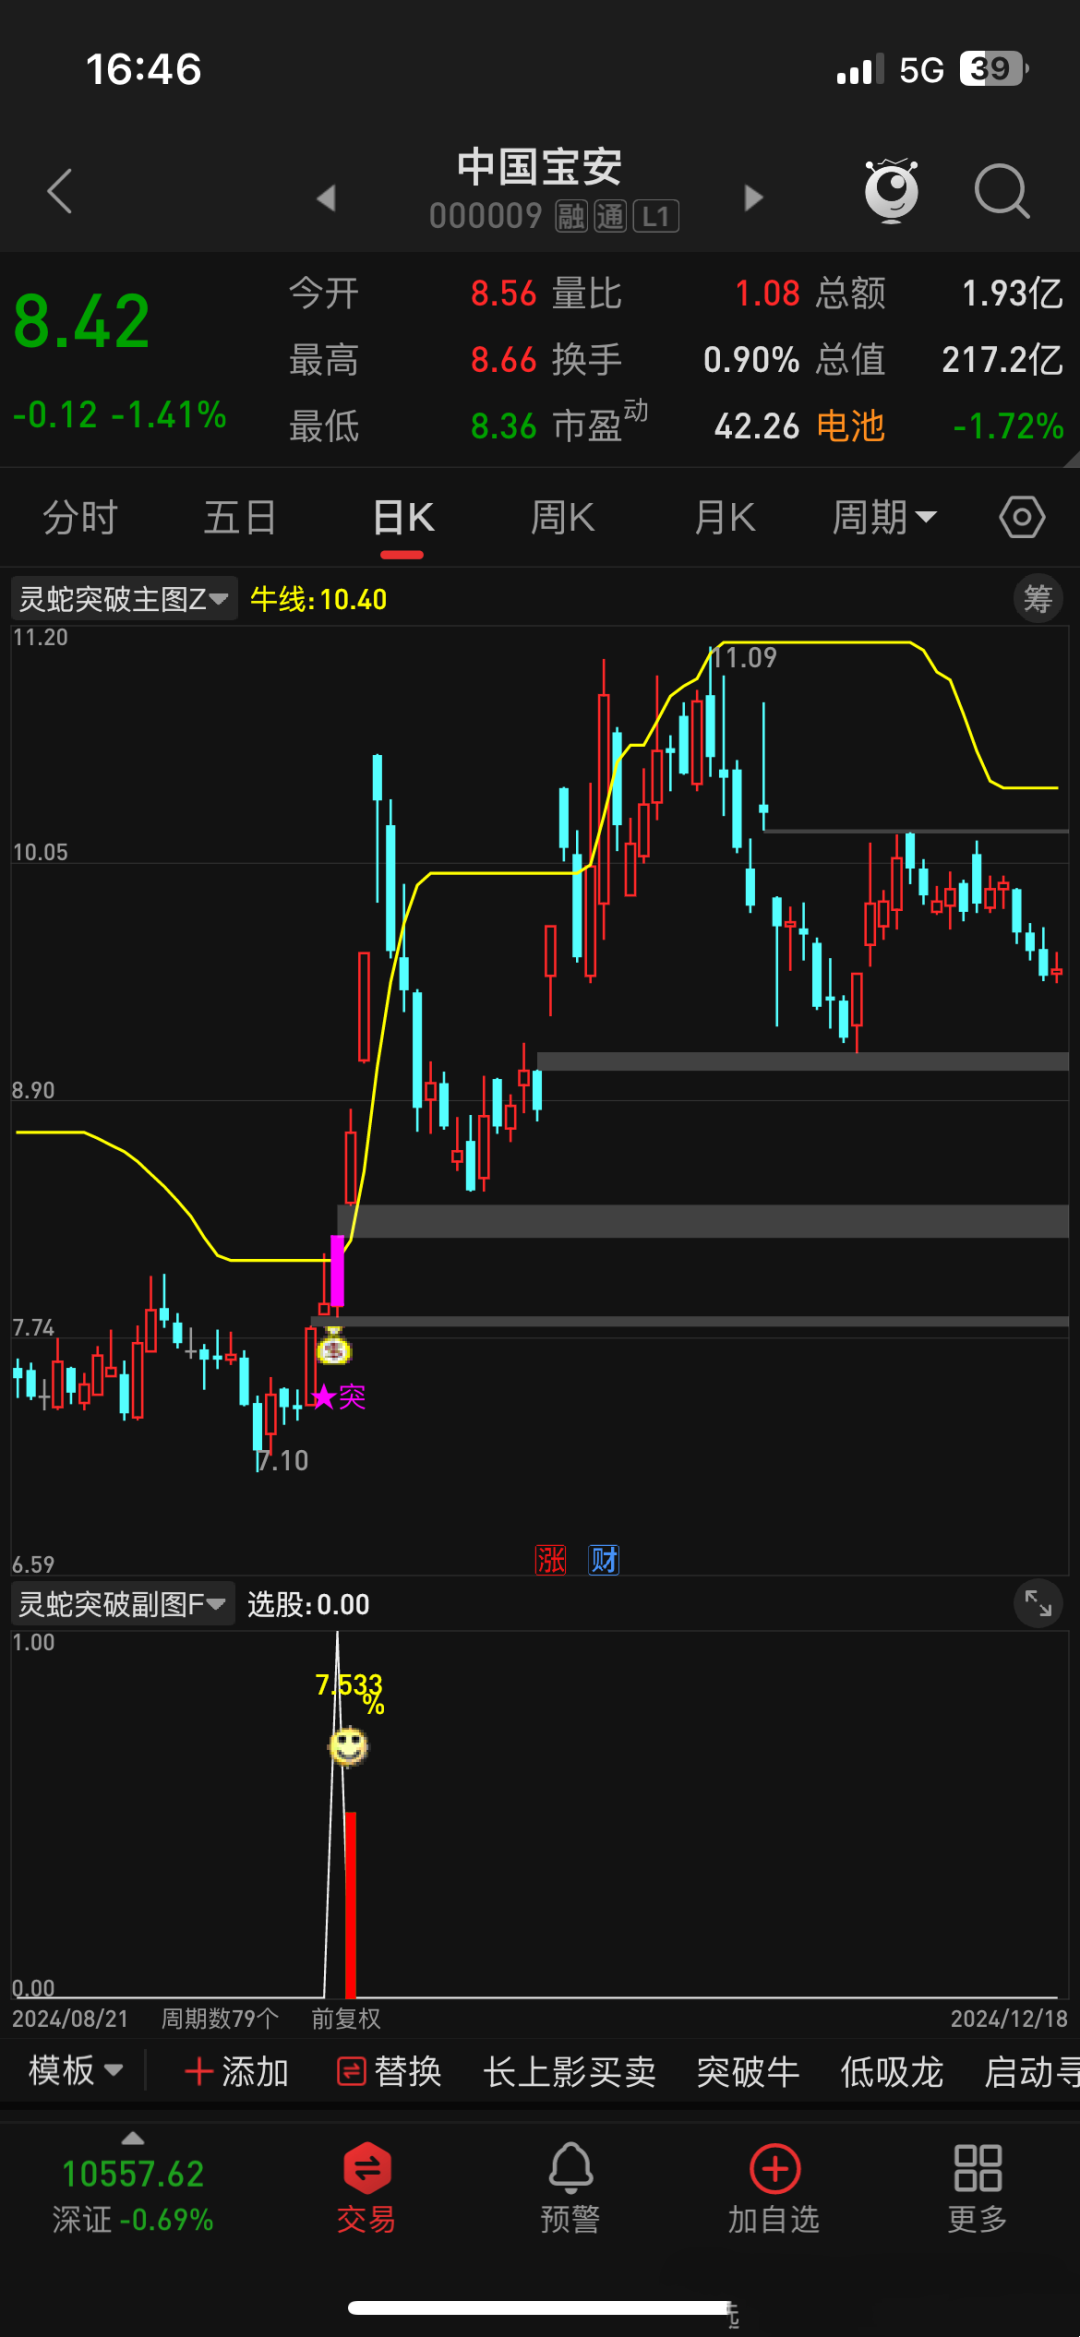Open the robot assistant icon
The width and height of the screenshot is (1080, 2337).
[x=891, y=190]
